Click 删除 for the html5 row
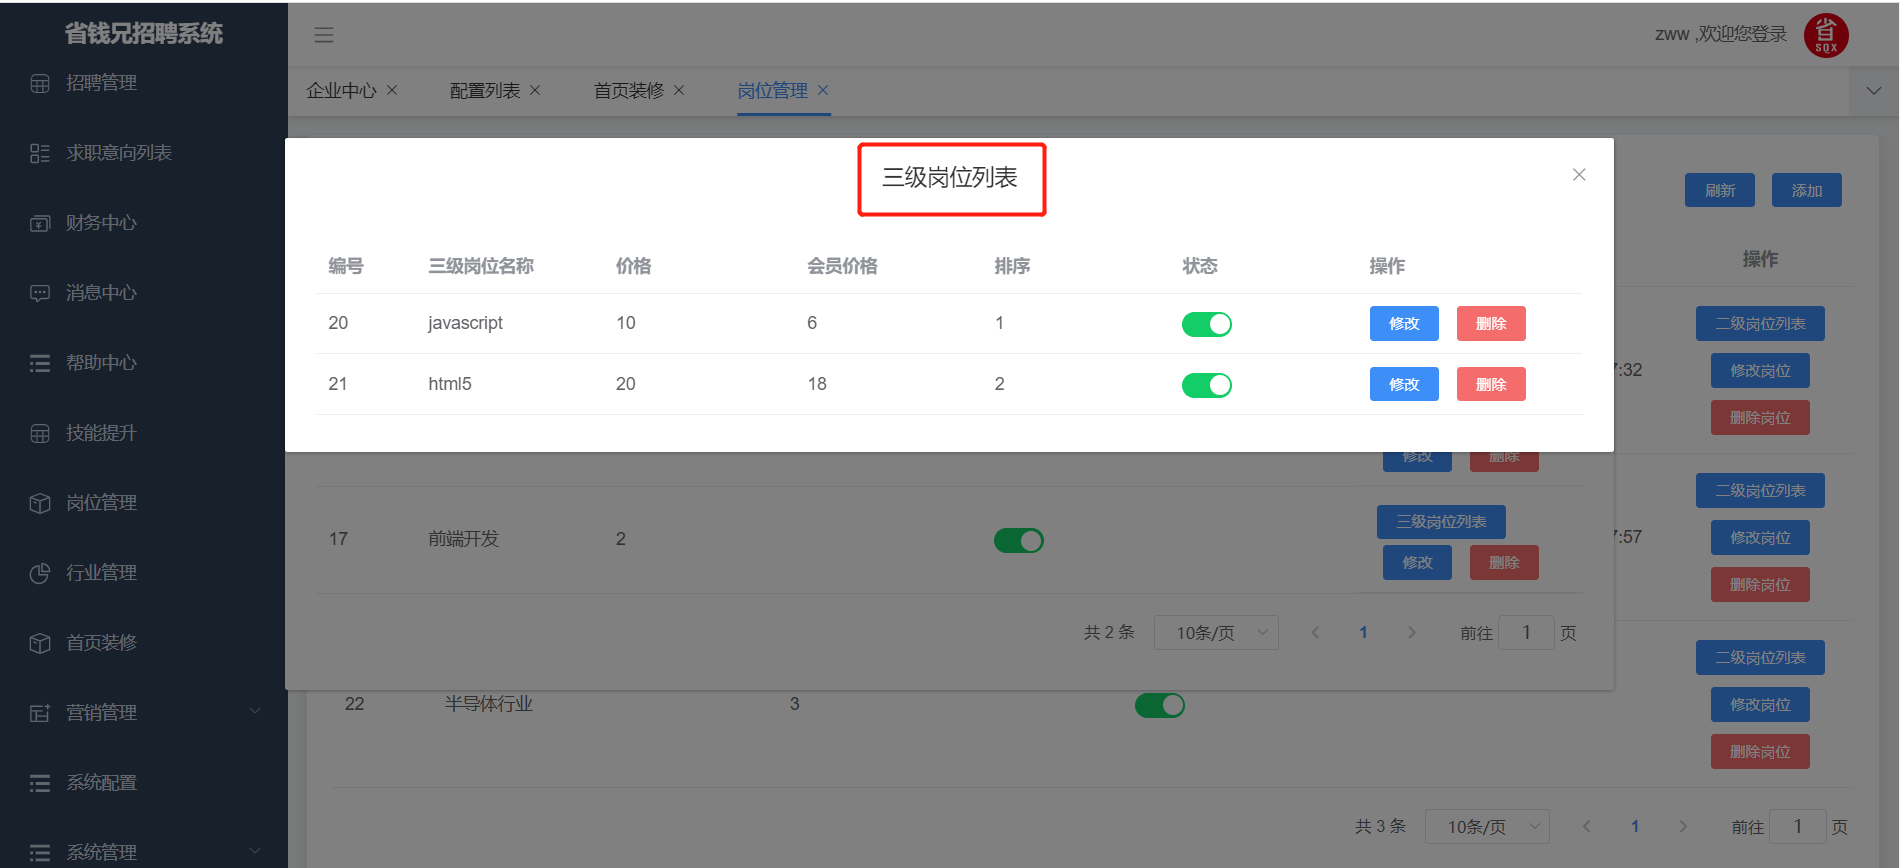 tap(1490, 385)
